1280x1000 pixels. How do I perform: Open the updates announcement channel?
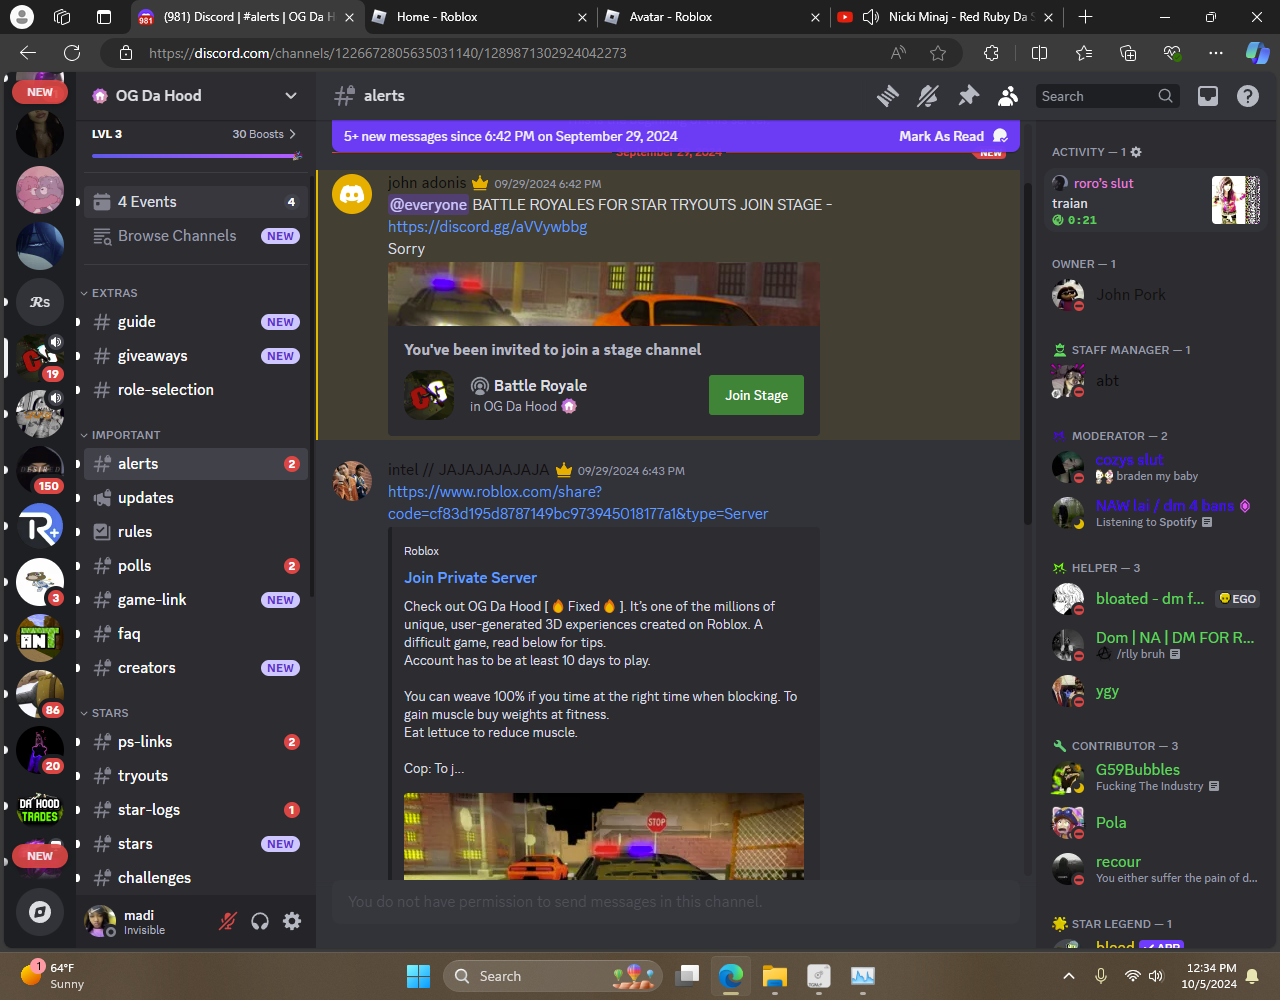196,498
